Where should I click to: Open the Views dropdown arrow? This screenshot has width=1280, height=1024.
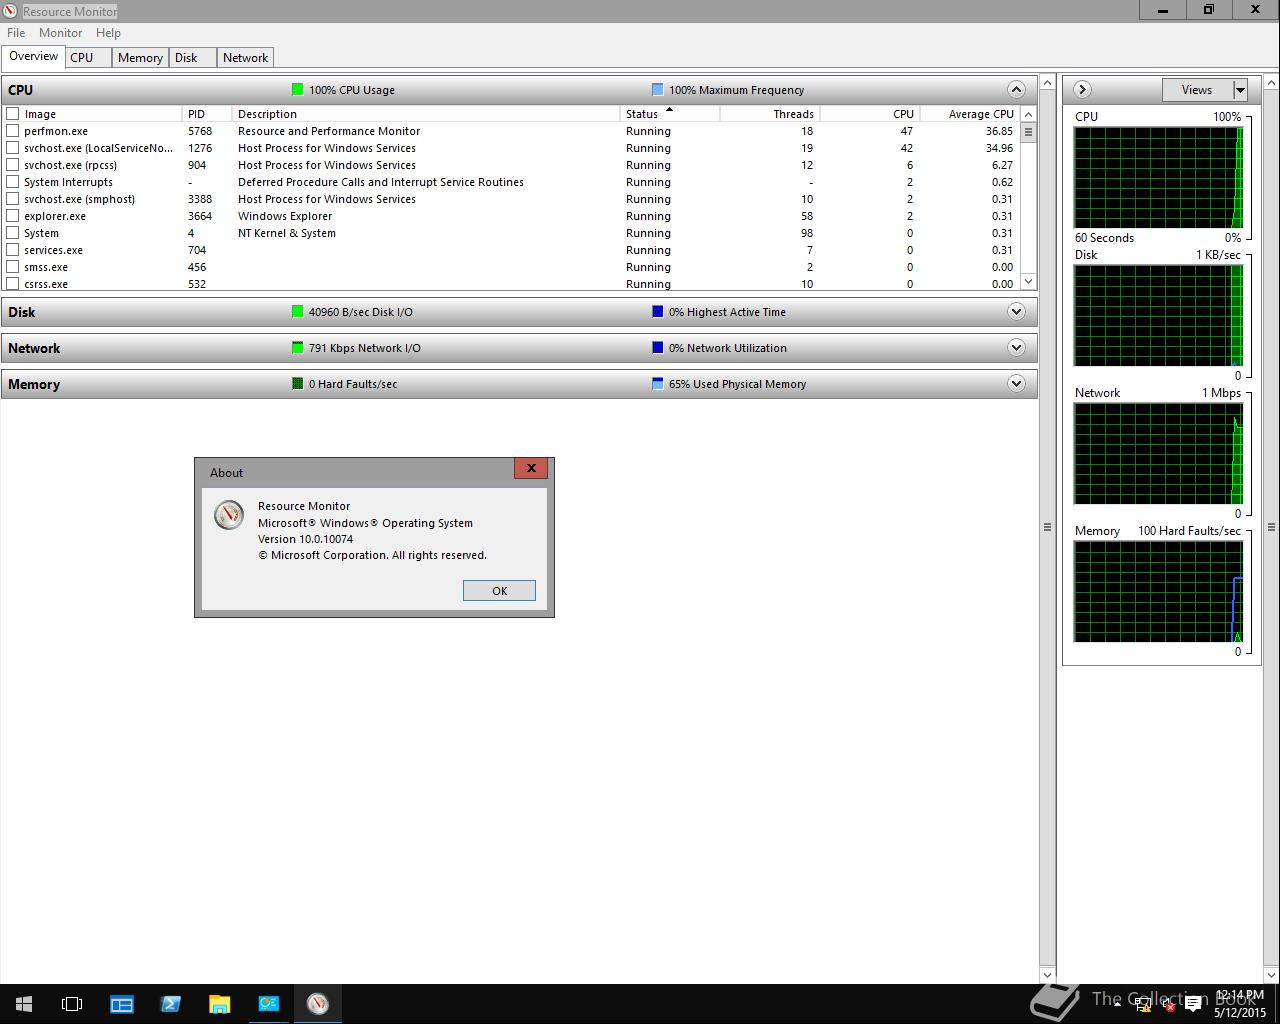1240,90
